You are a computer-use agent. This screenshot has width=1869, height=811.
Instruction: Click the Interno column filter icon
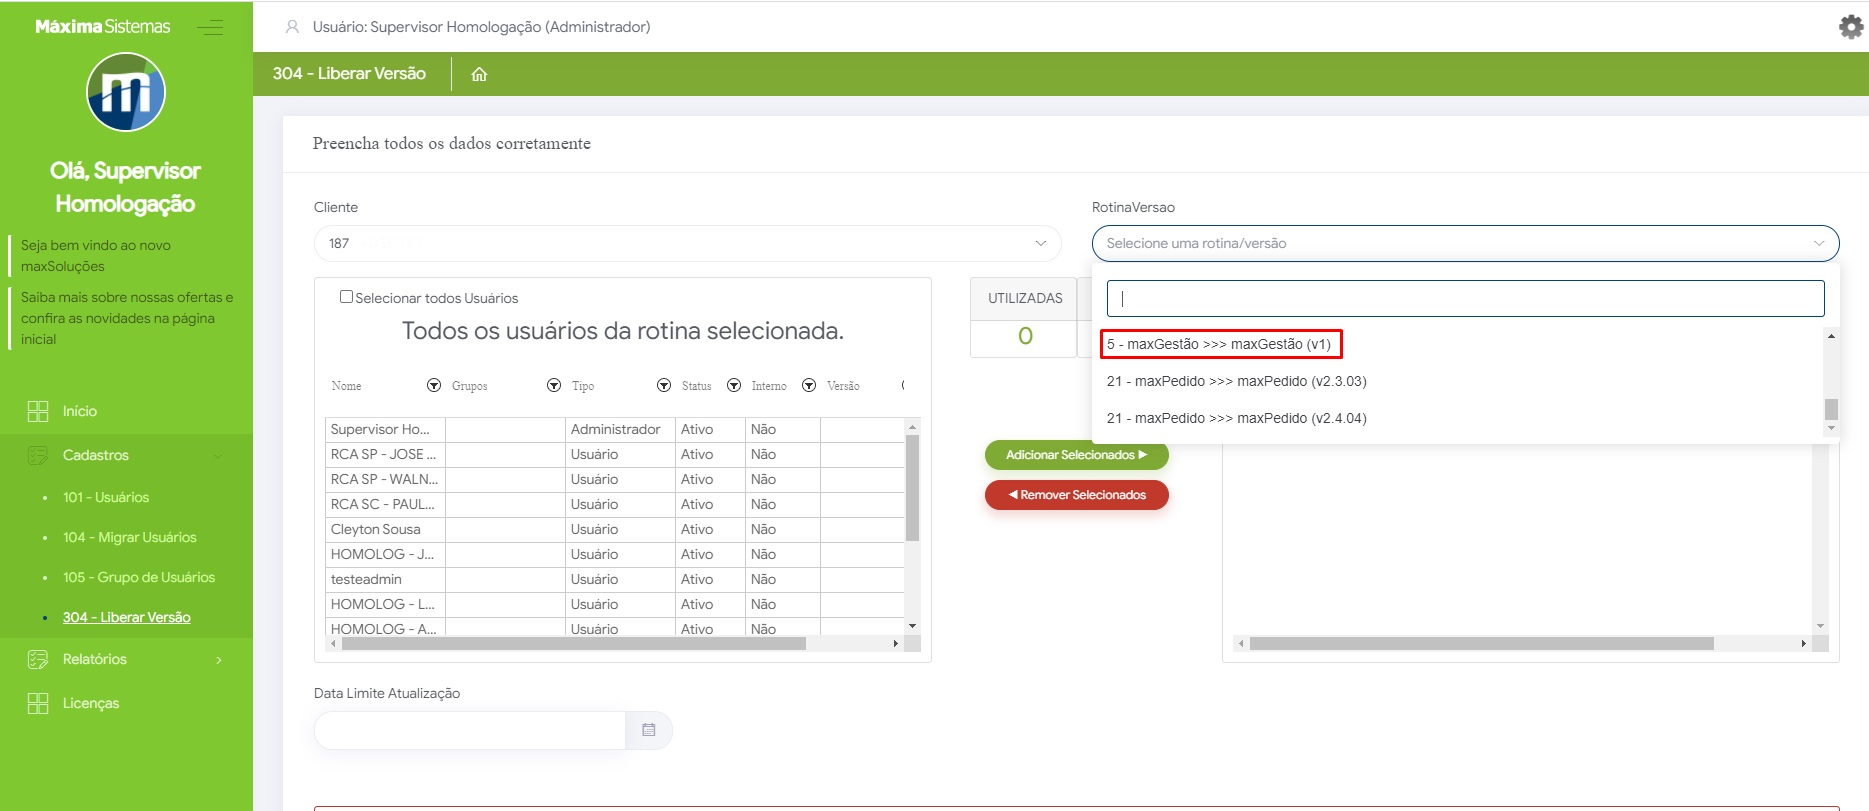pyautogui.click(x=809, y=386)
